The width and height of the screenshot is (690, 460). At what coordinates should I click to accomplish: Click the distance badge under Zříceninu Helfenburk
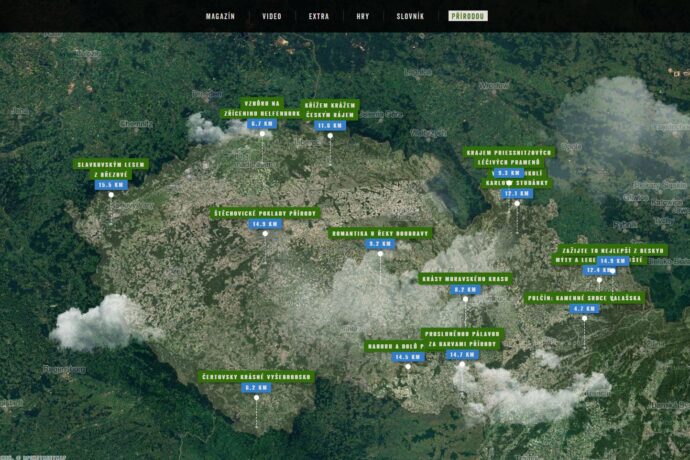(262, 124)
